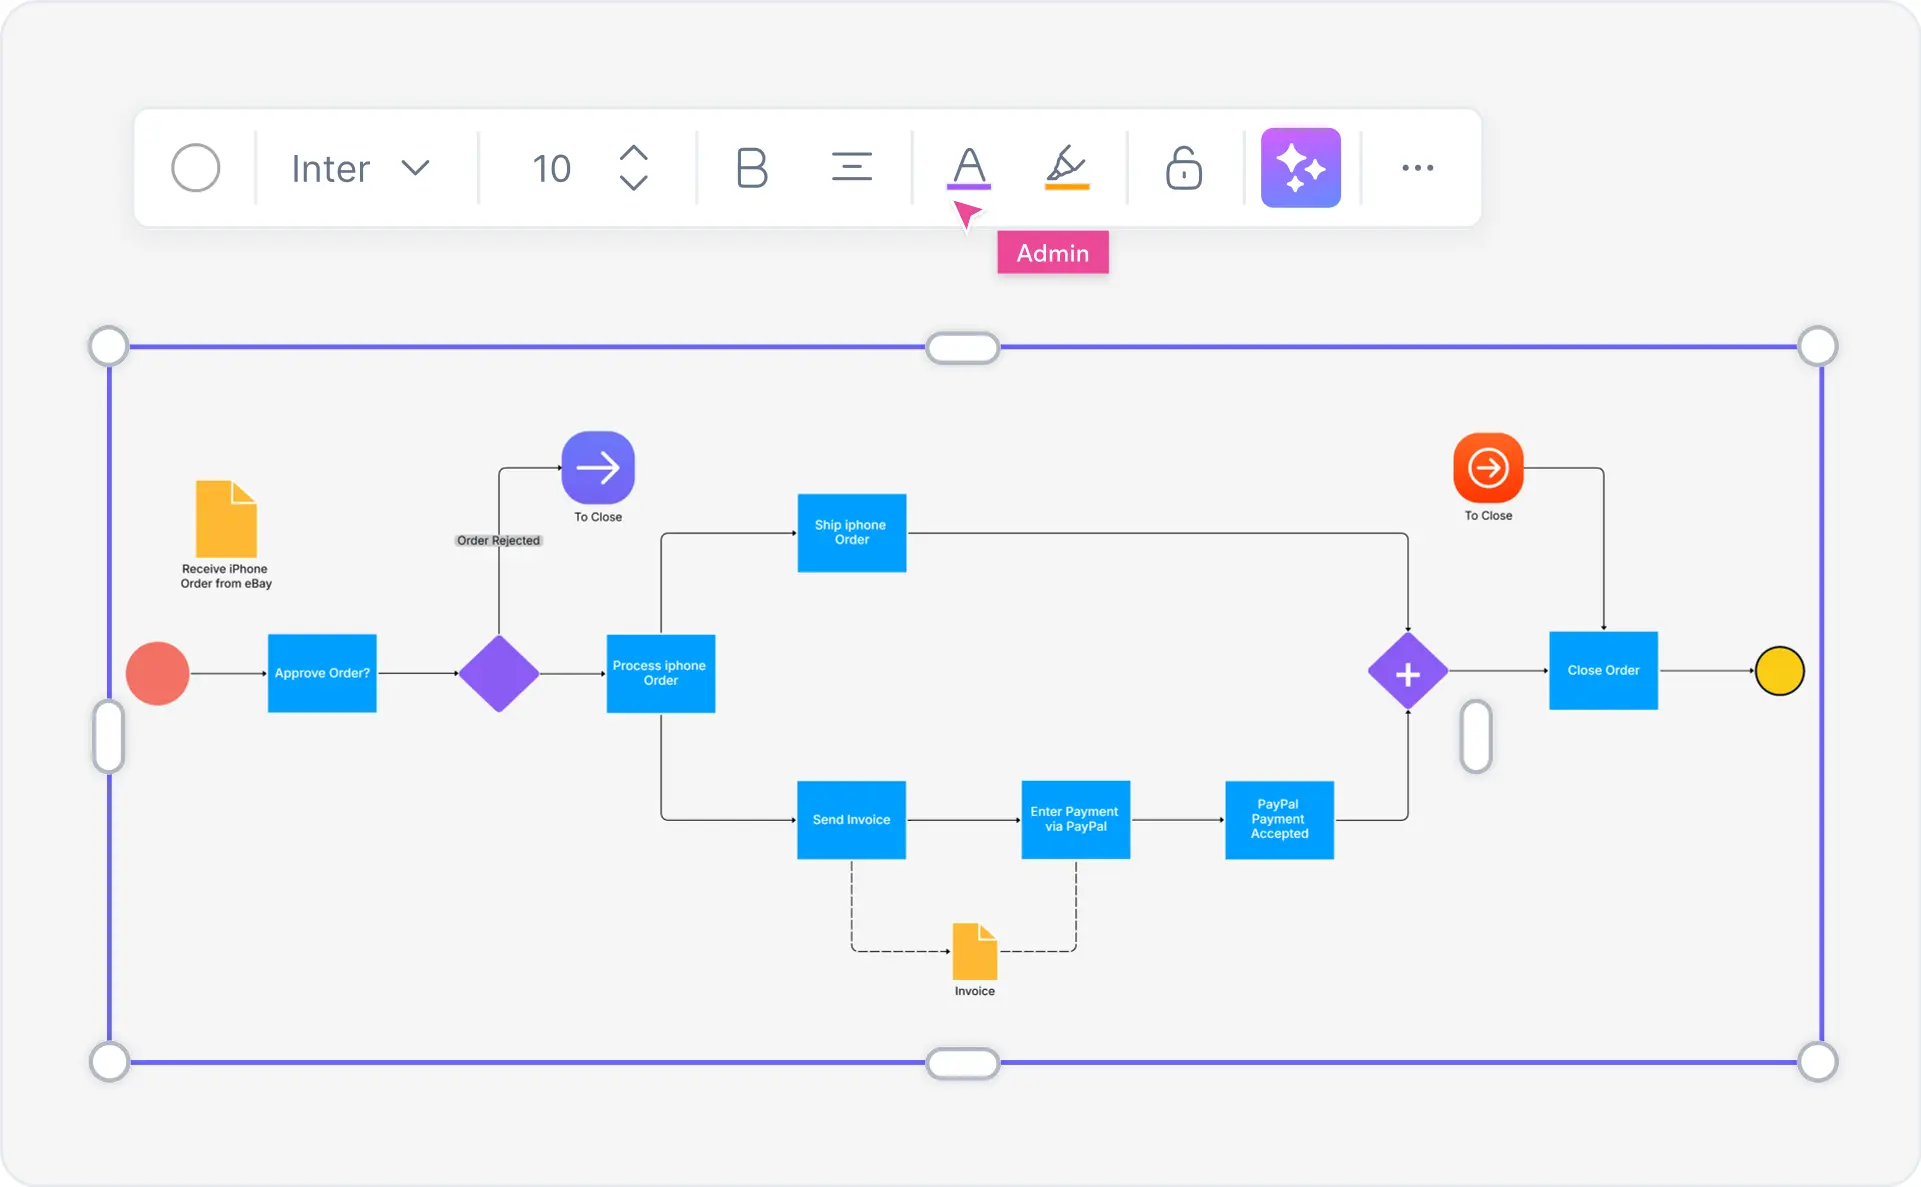The width and height of the screenshot is (1921, 1187).
Task: Toggle the lock on the selection
Action: pyautogui.click(x=1182, y=167)
